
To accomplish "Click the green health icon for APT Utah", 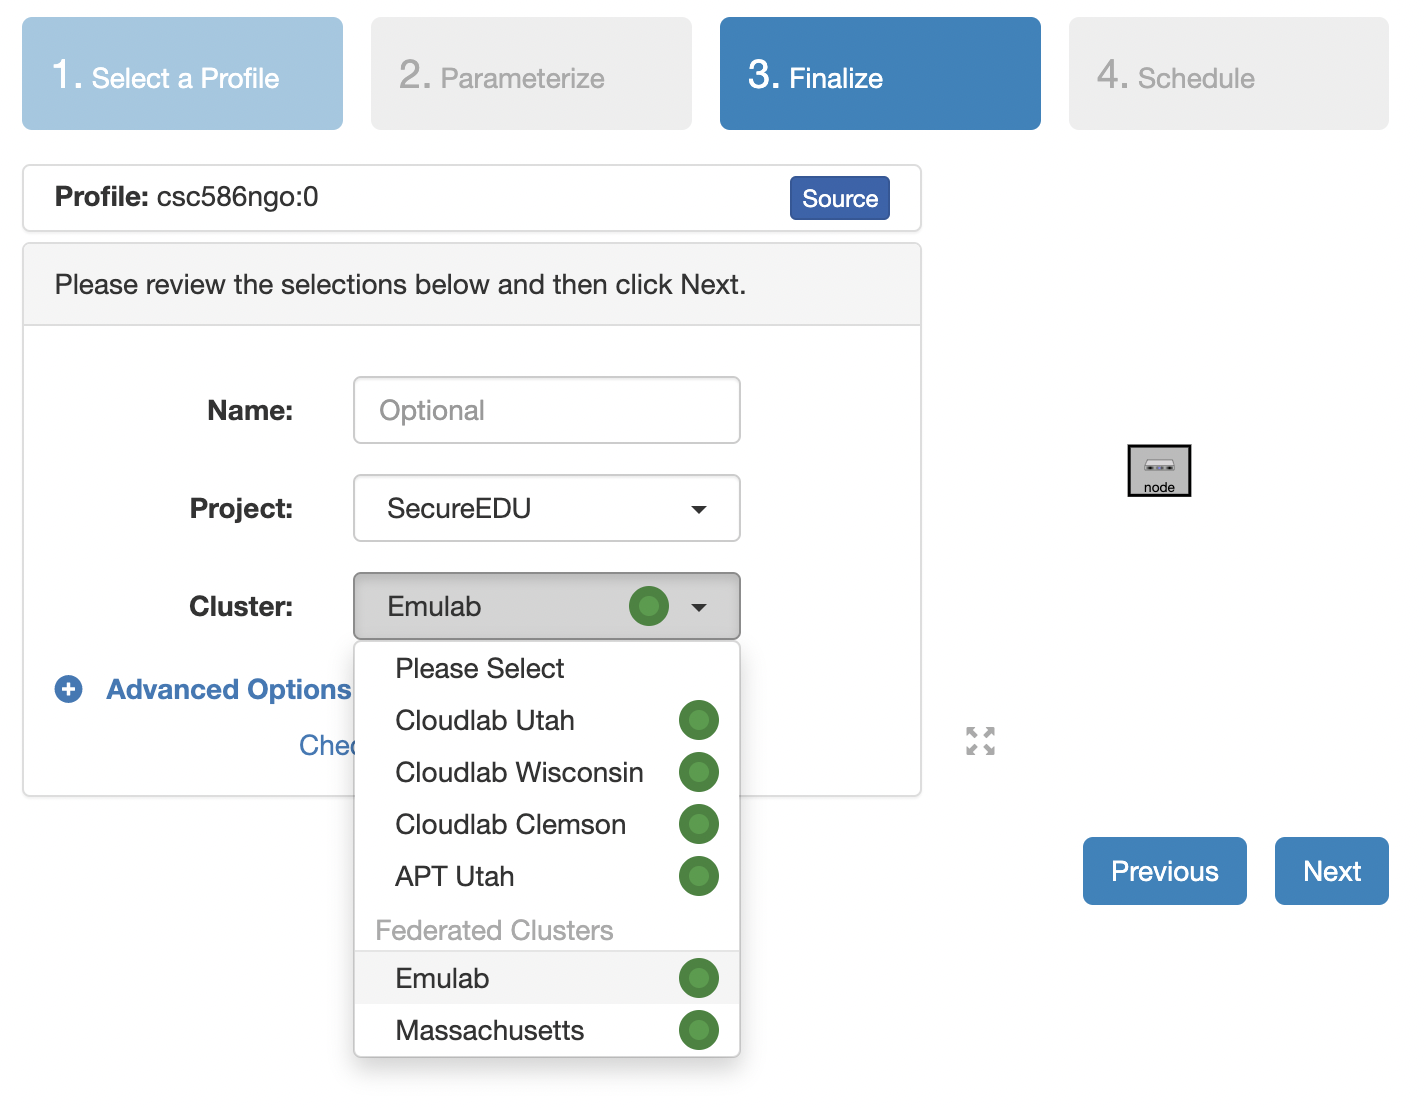I will tap(699, 876).
